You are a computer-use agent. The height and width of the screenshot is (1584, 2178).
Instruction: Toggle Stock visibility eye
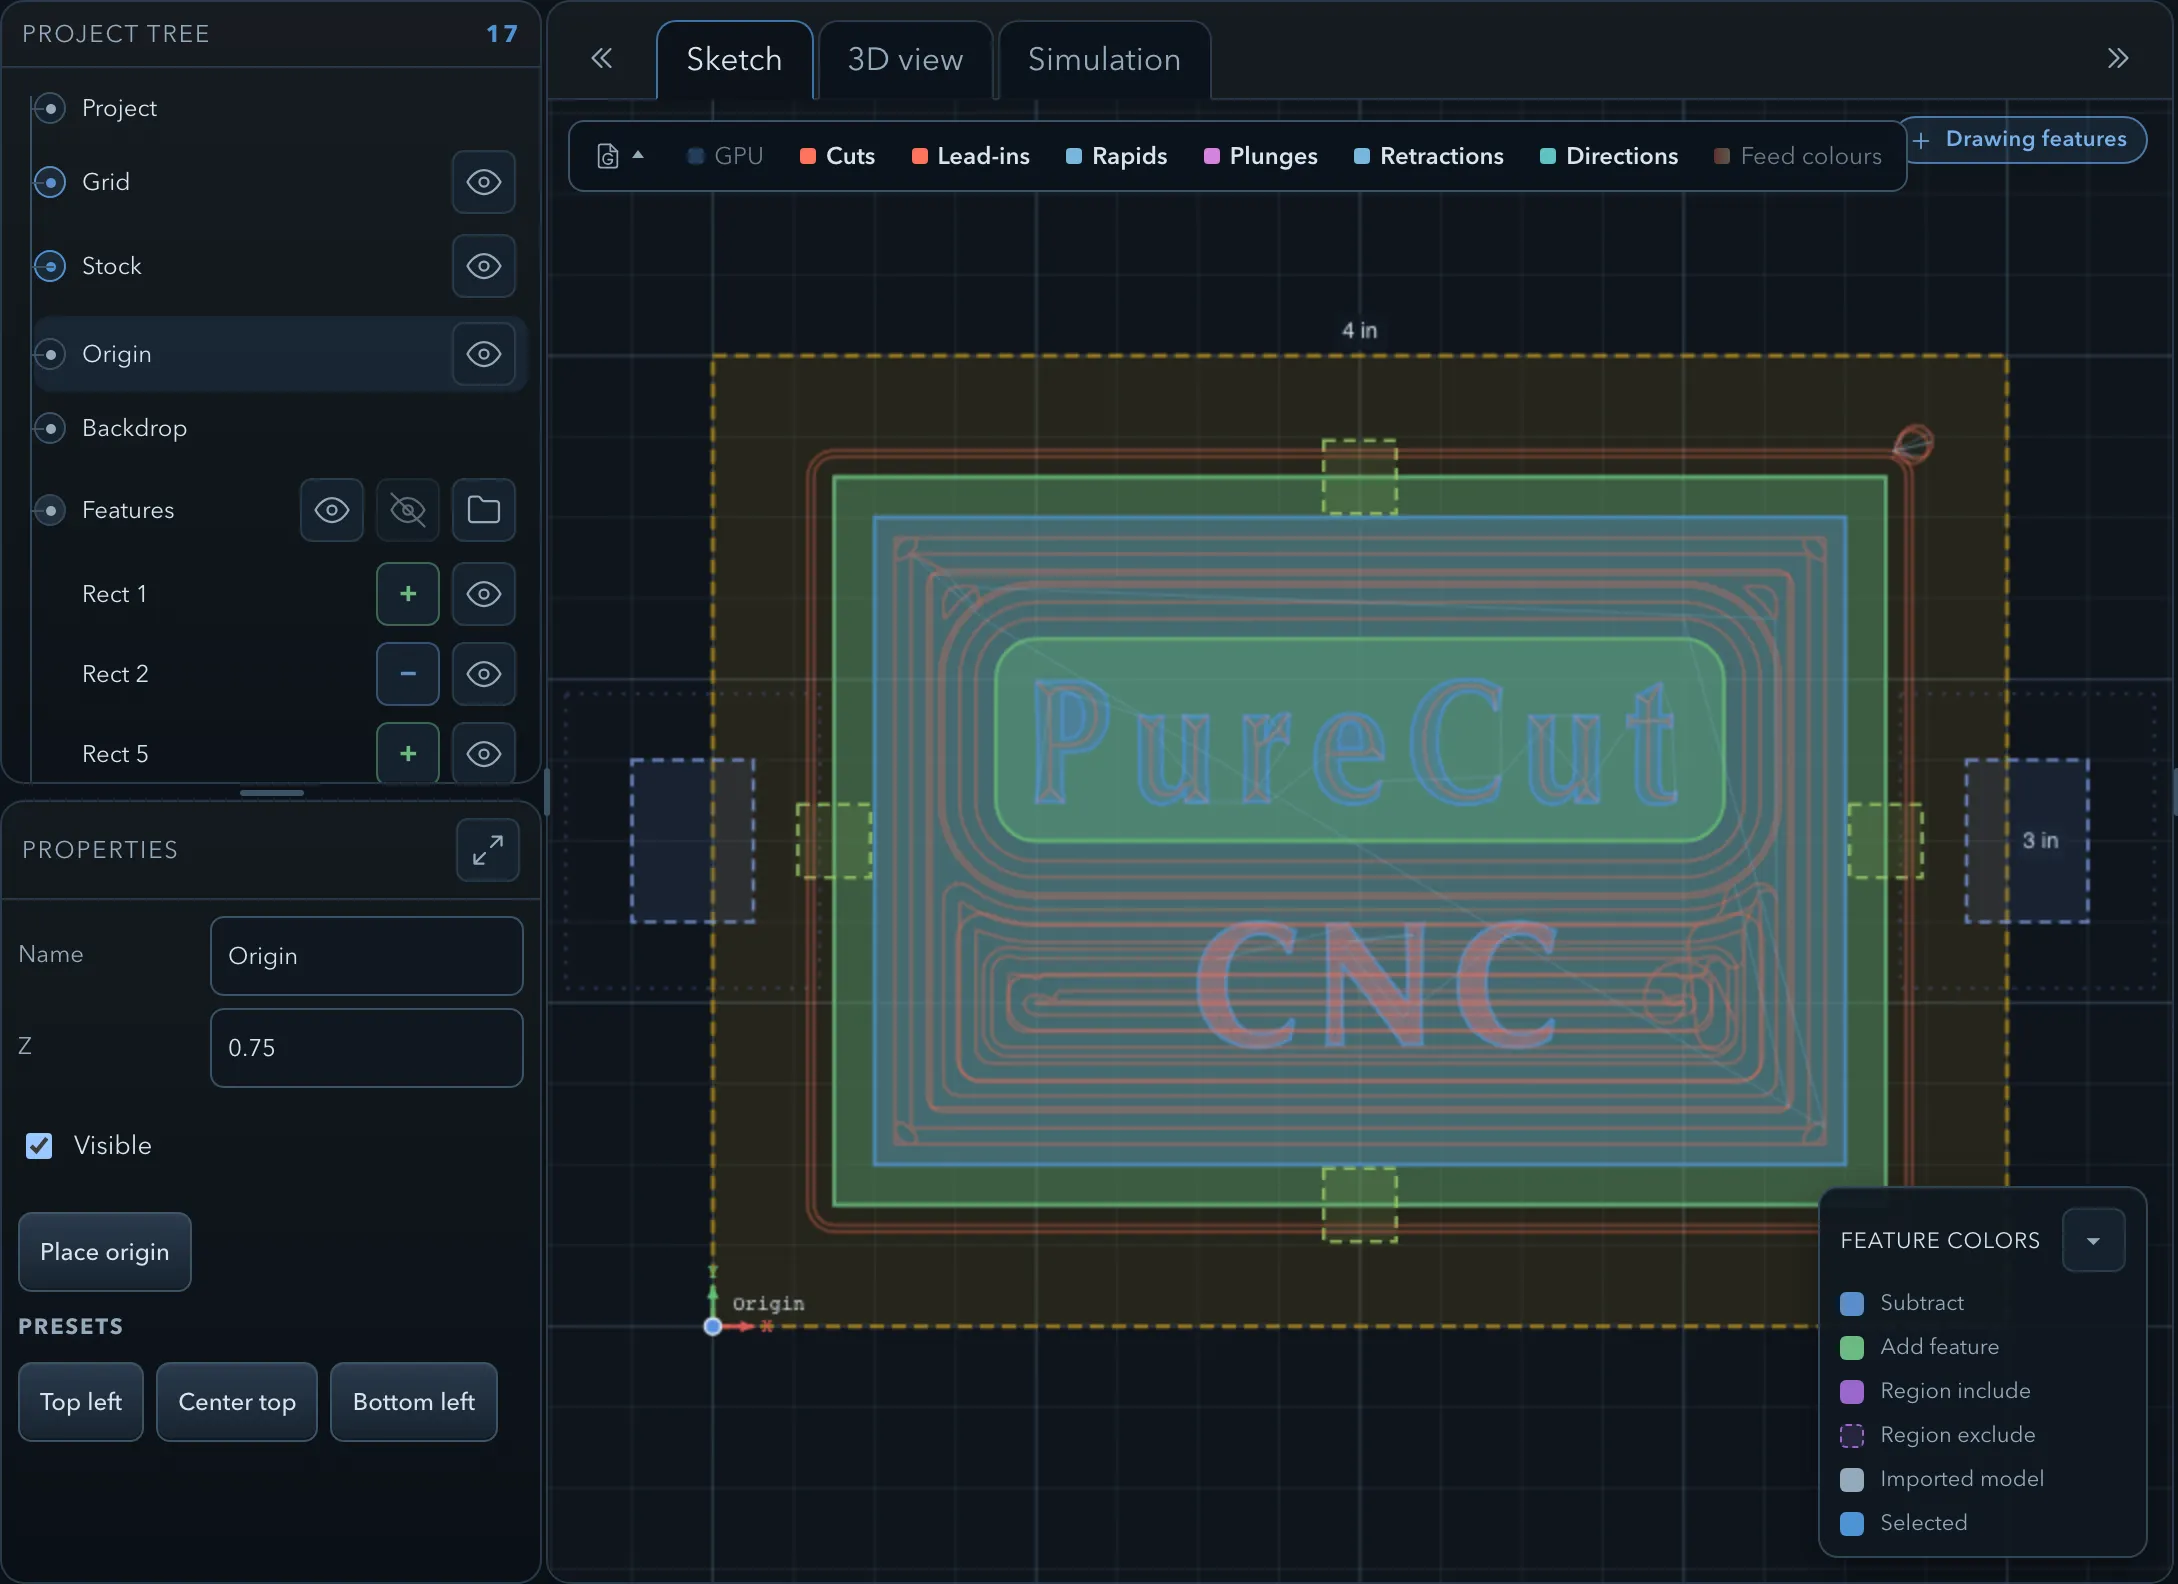tap(484, 266)
